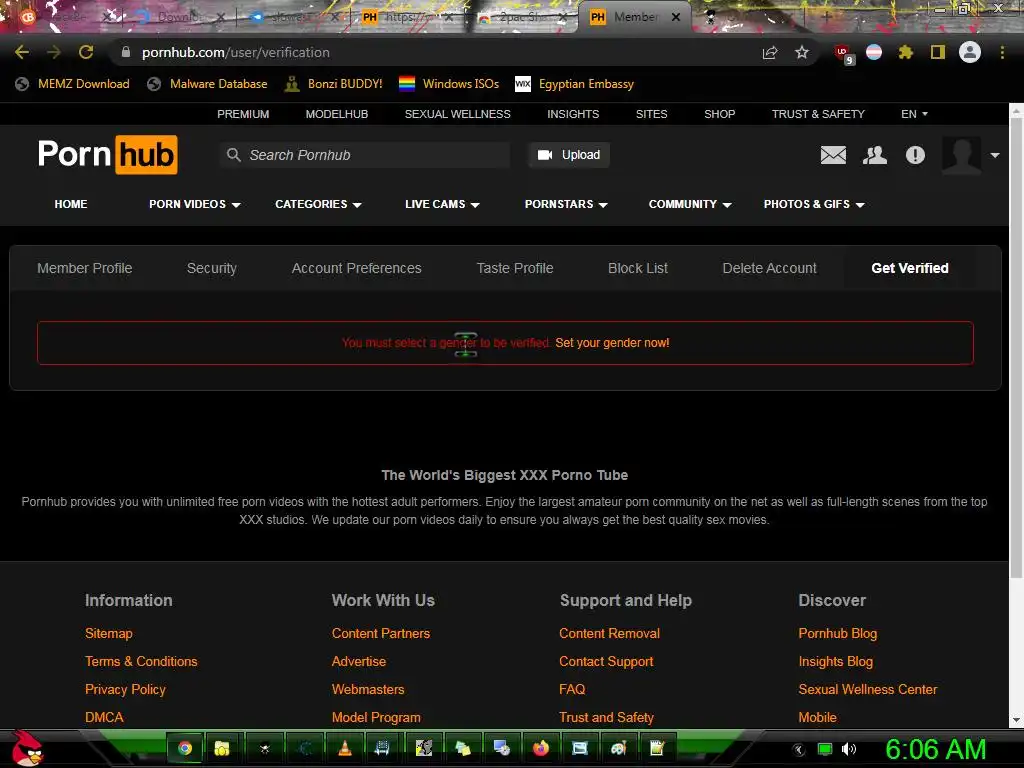Open the Insights Blog footer link
This screenshot has height=768, width=1024.
tap(835, 662)
